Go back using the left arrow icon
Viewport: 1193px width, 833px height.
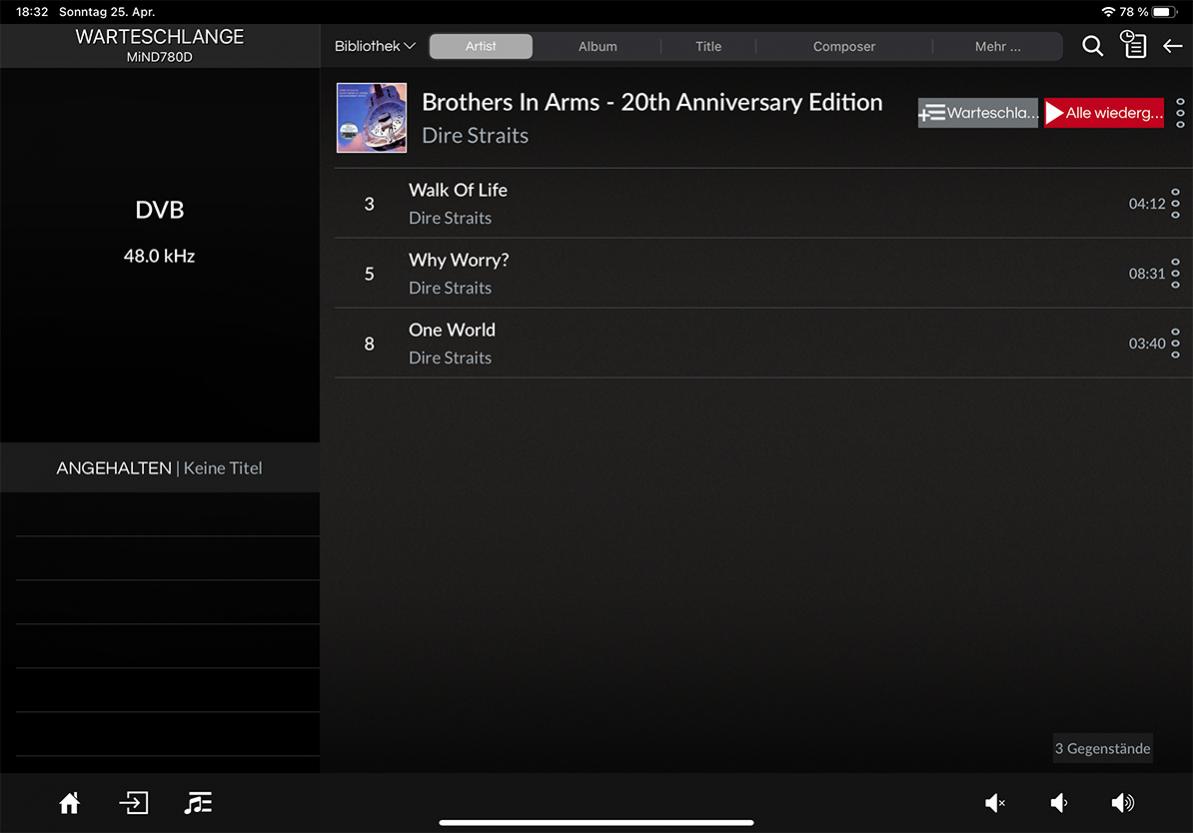tap(1172, 46)
